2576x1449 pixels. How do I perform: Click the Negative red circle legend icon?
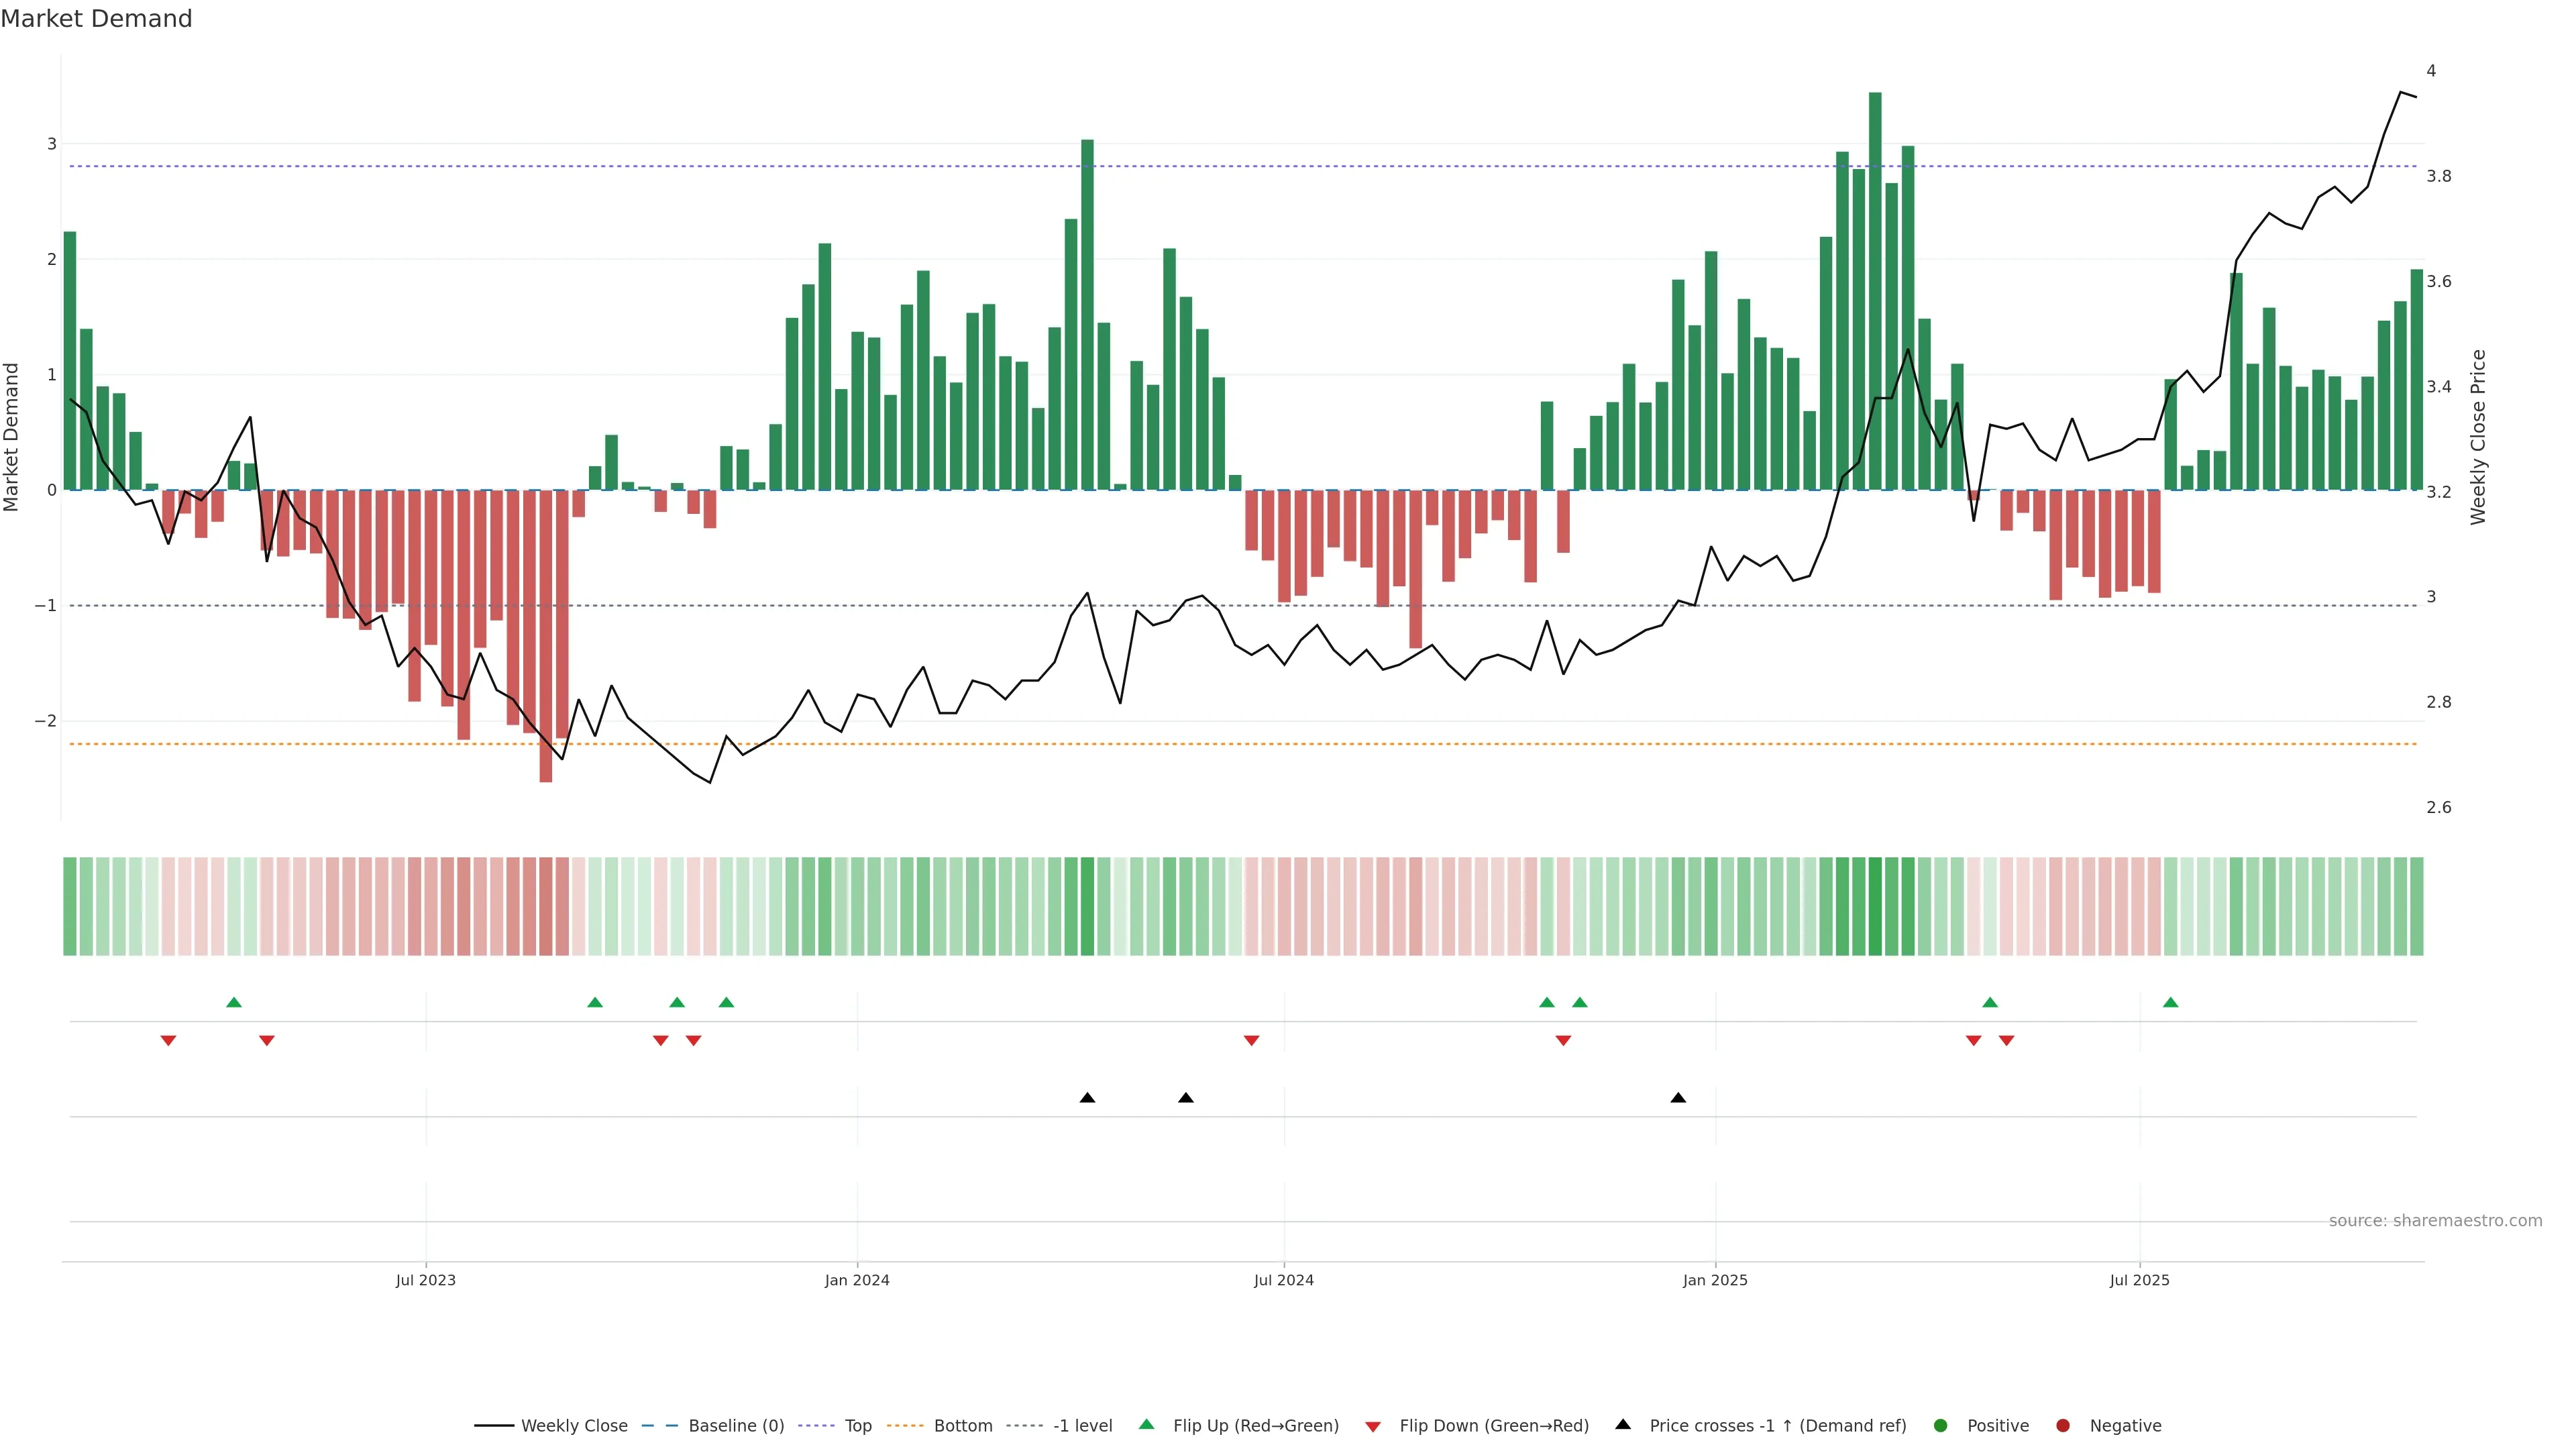point(2063,1426)
